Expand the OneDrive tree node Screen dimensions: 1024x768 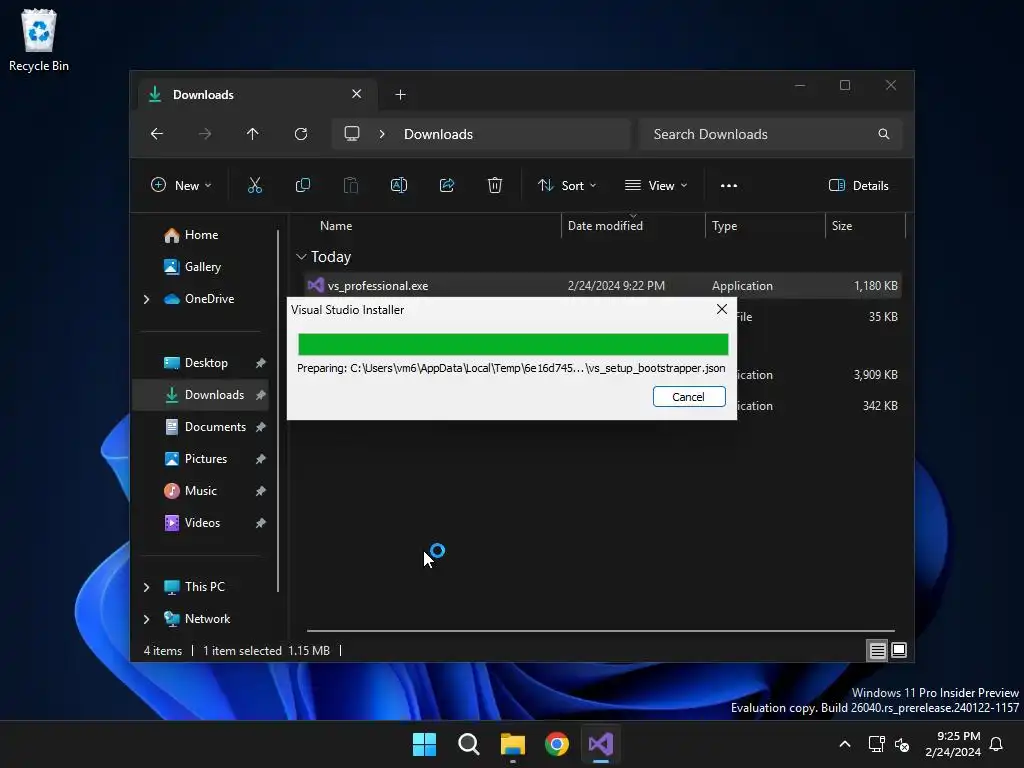pyautogui.click(x=146, y=299)
